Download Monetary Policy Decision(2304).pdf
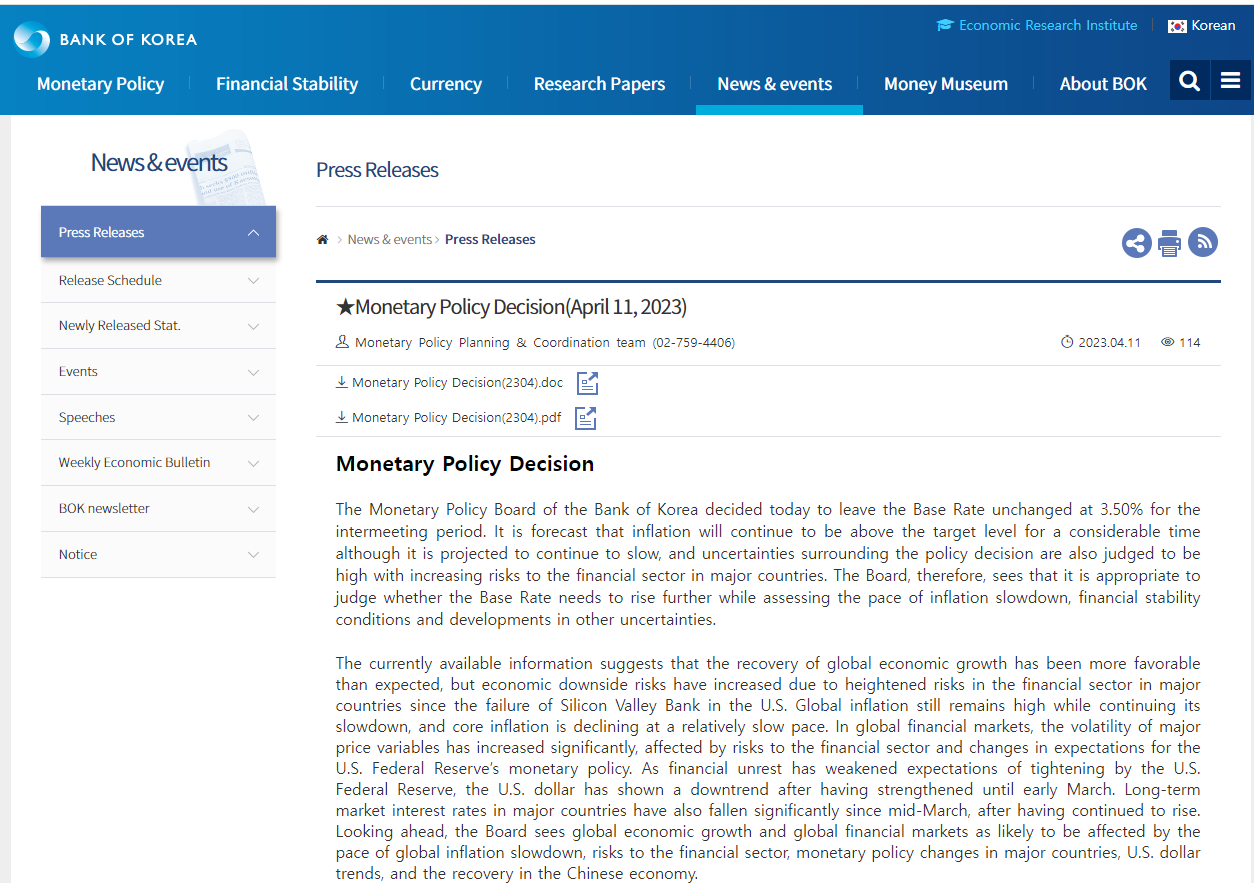The image size is (1254, 883). pyautogui.click(x=455, y=418)
